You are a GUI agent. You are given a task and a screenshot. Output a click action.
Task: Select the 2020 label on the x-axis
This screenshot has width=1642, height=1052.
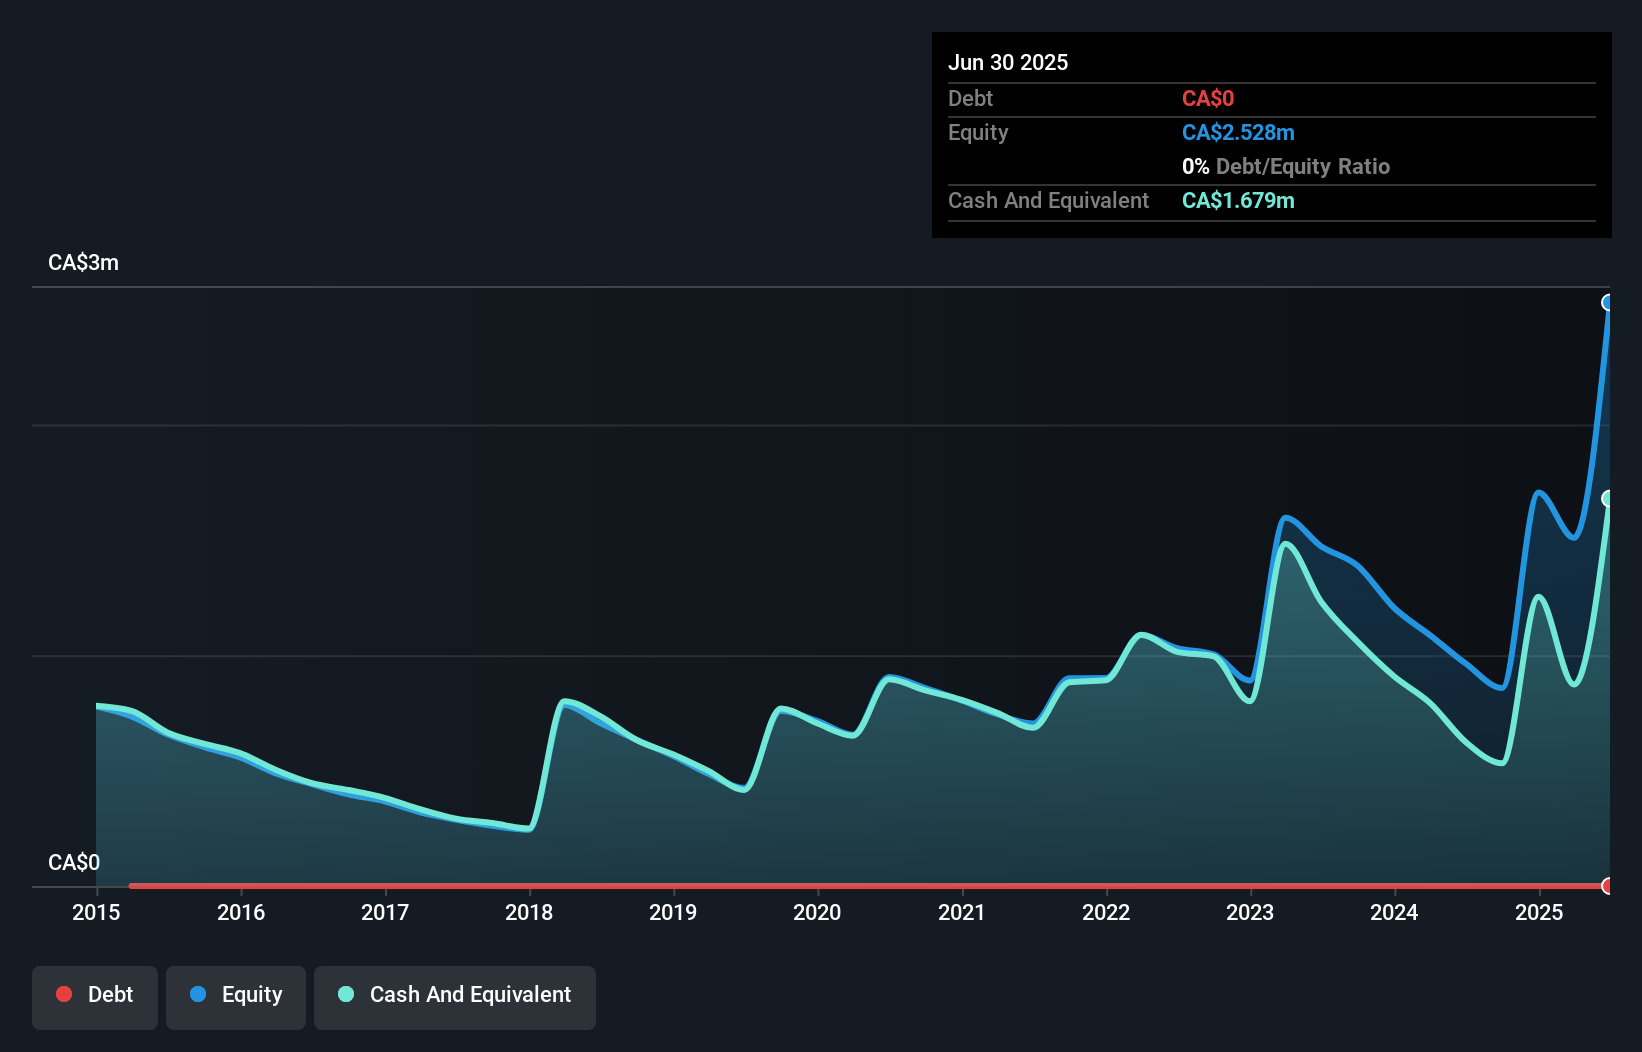click(x=817, y=912)
